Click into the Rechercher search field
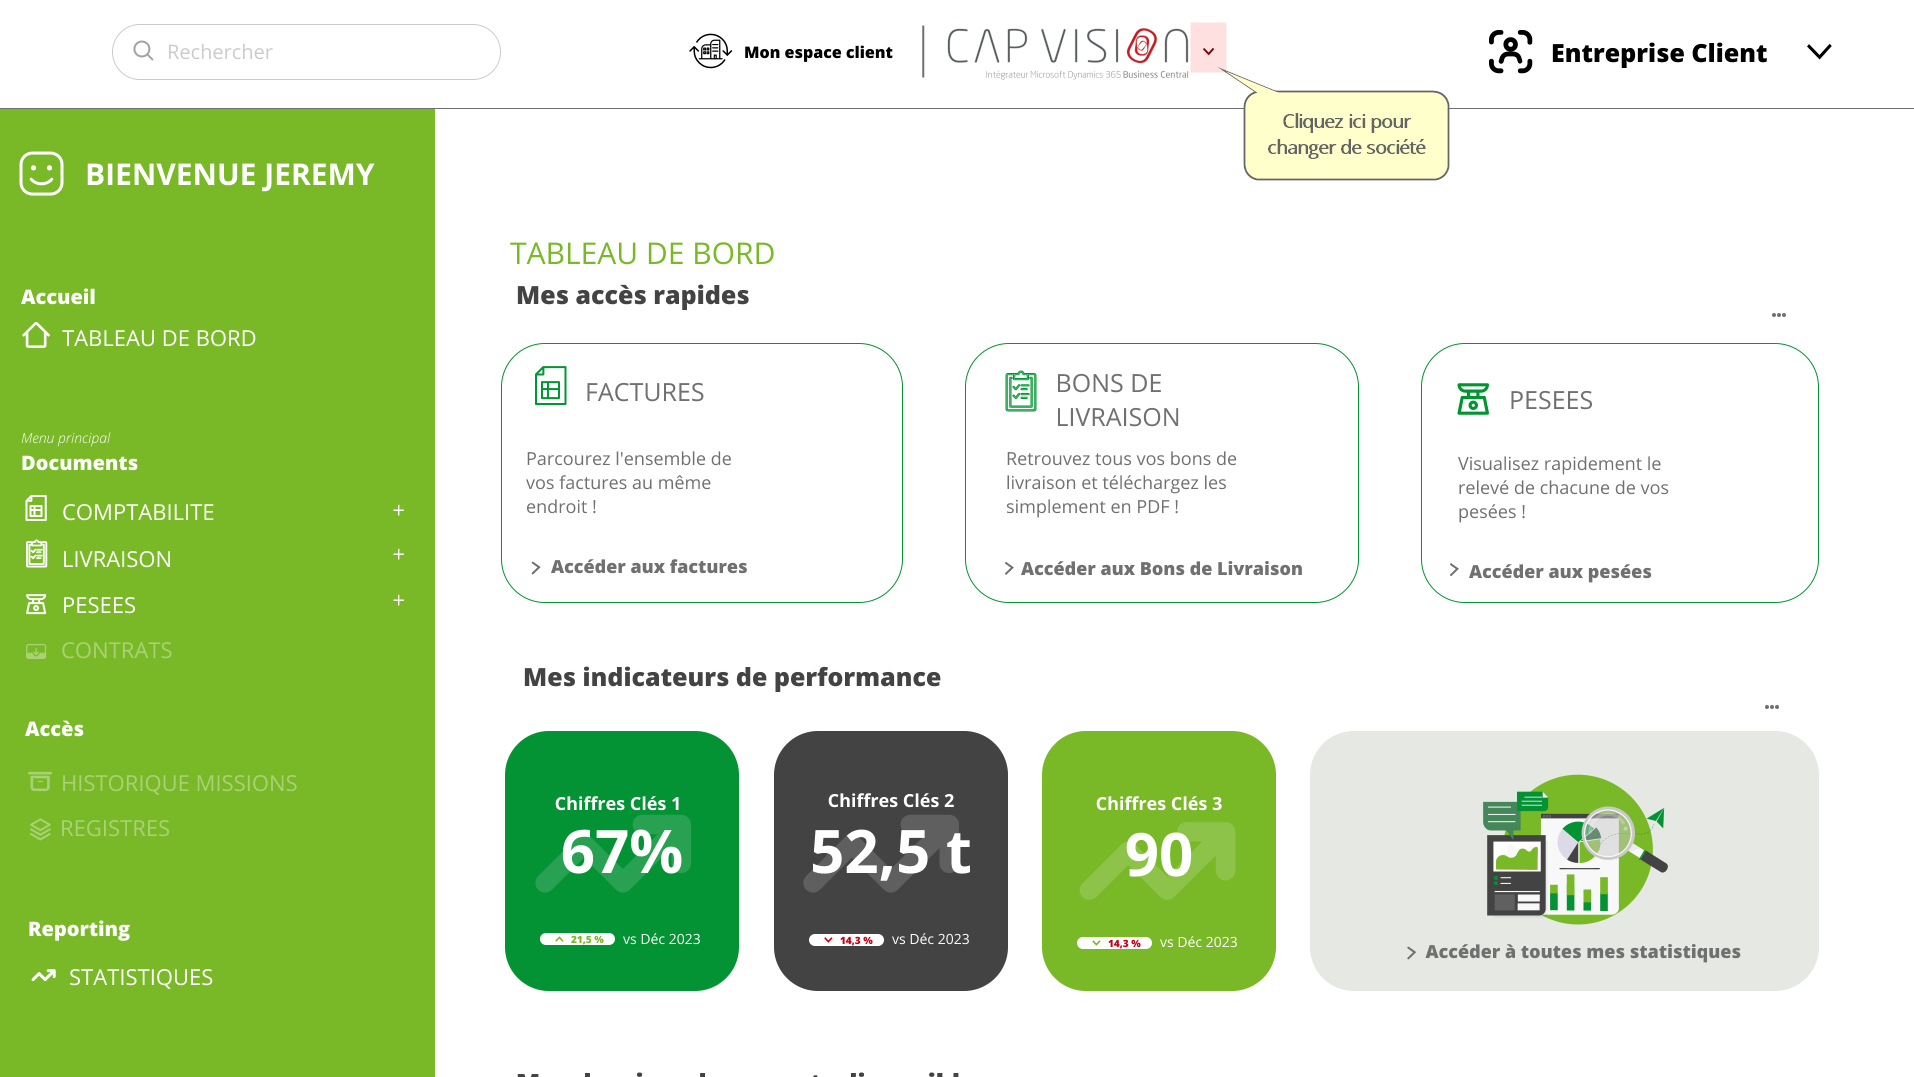Screen dimensions: 1914x1077 (x=306, y=52)
